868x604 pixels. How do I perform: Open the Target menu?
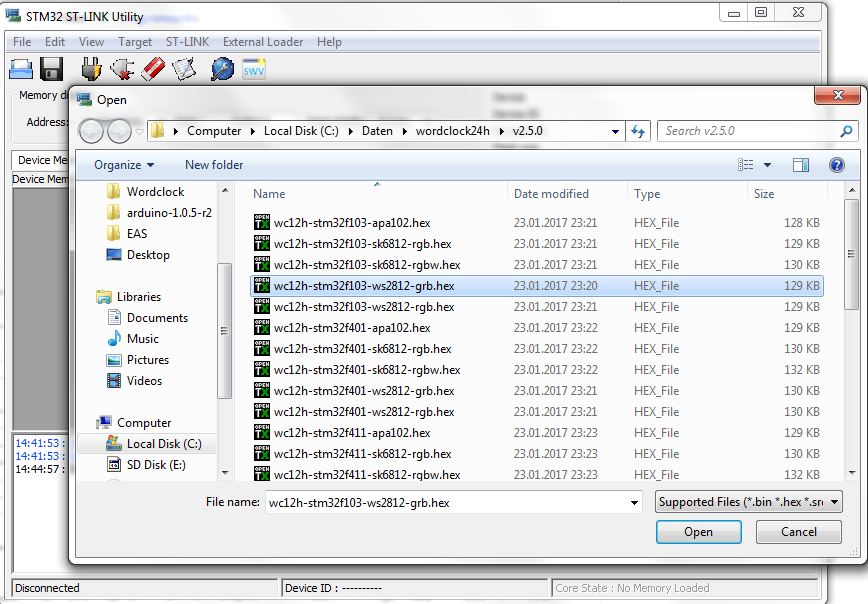[x=135, y=42]
